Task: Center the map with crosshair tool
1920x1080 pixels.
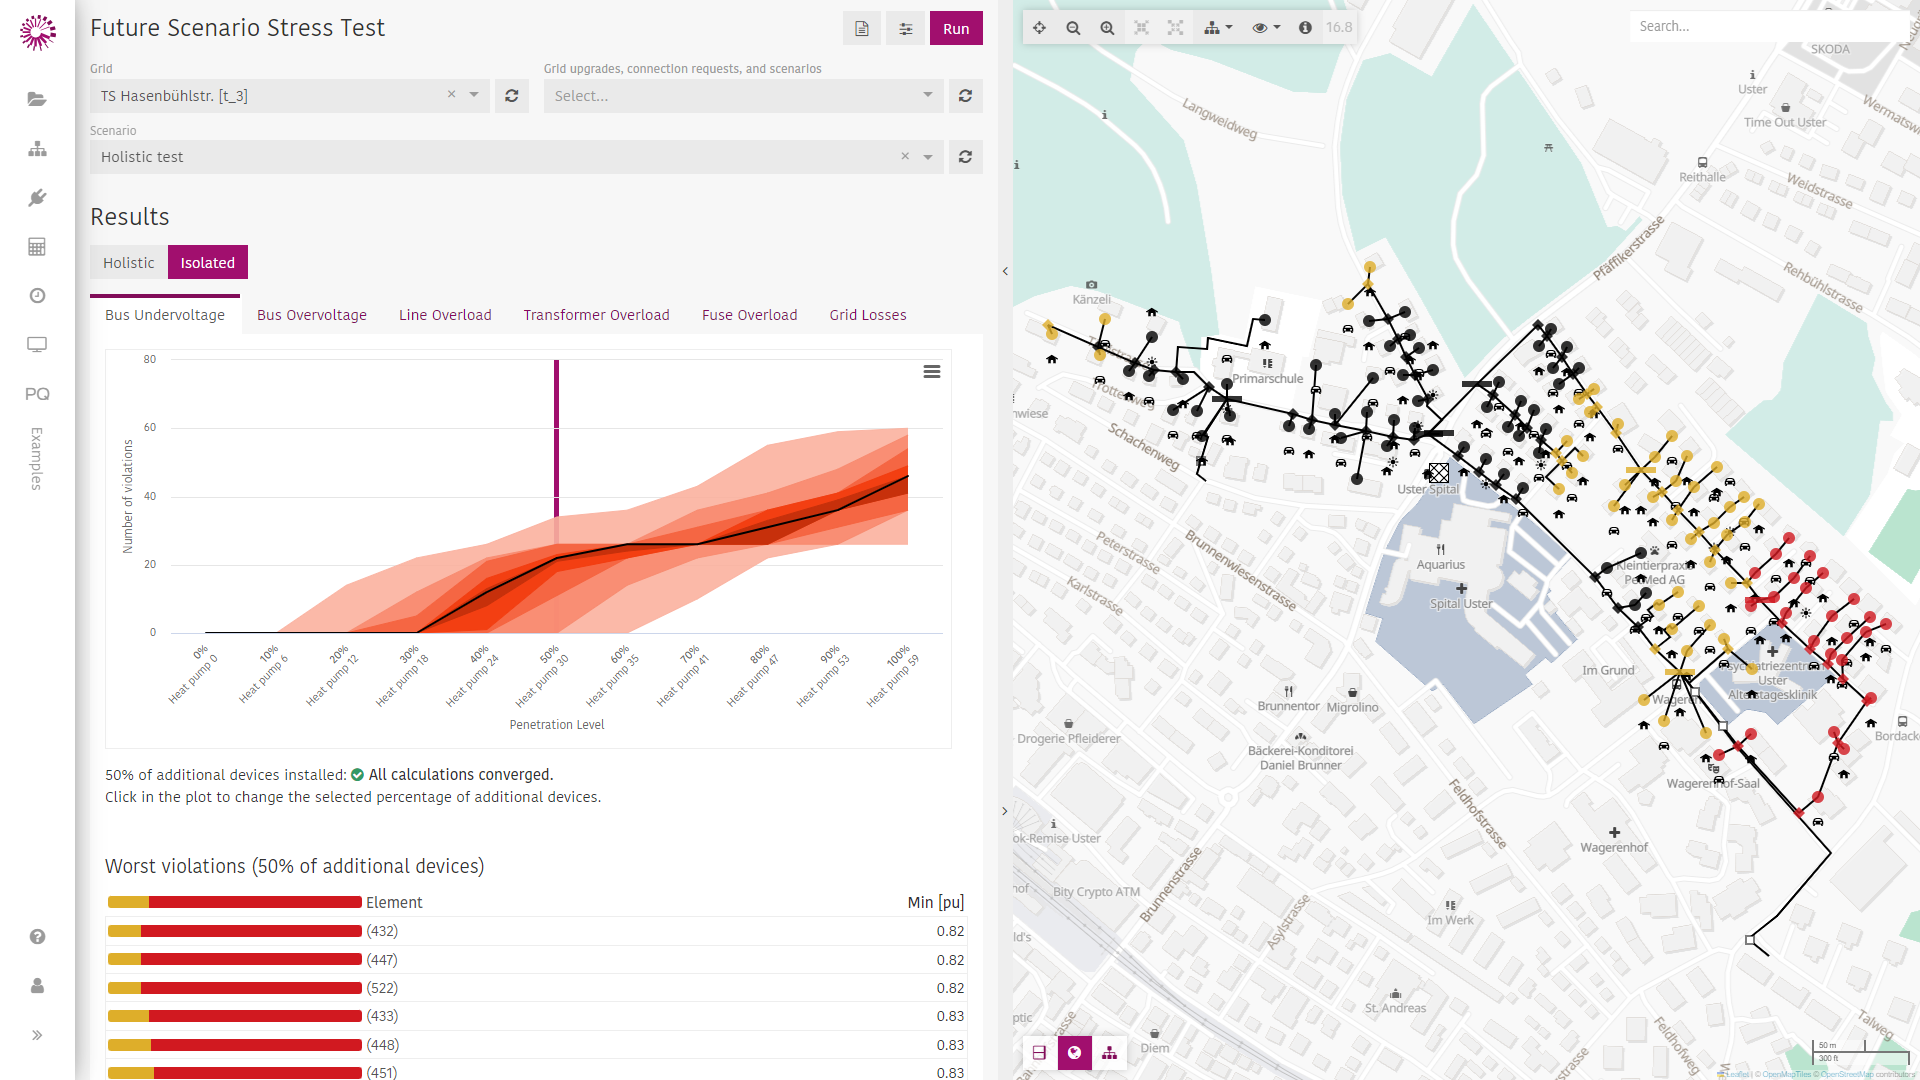Action: coord(1040,28)
